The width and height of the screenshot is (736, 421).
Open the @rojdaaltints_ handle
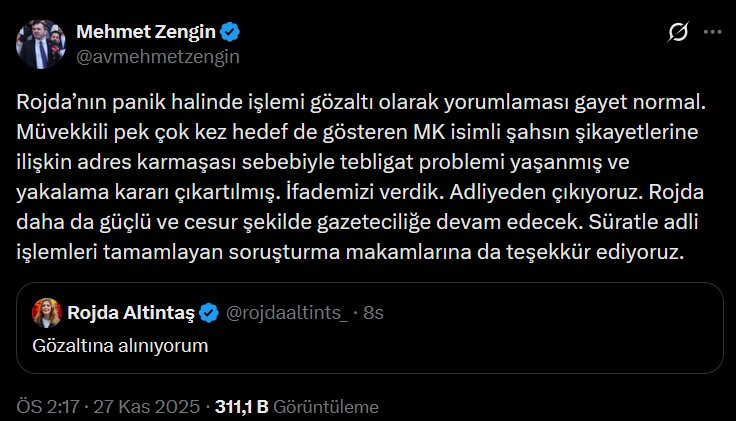click(x=289, y=313)
